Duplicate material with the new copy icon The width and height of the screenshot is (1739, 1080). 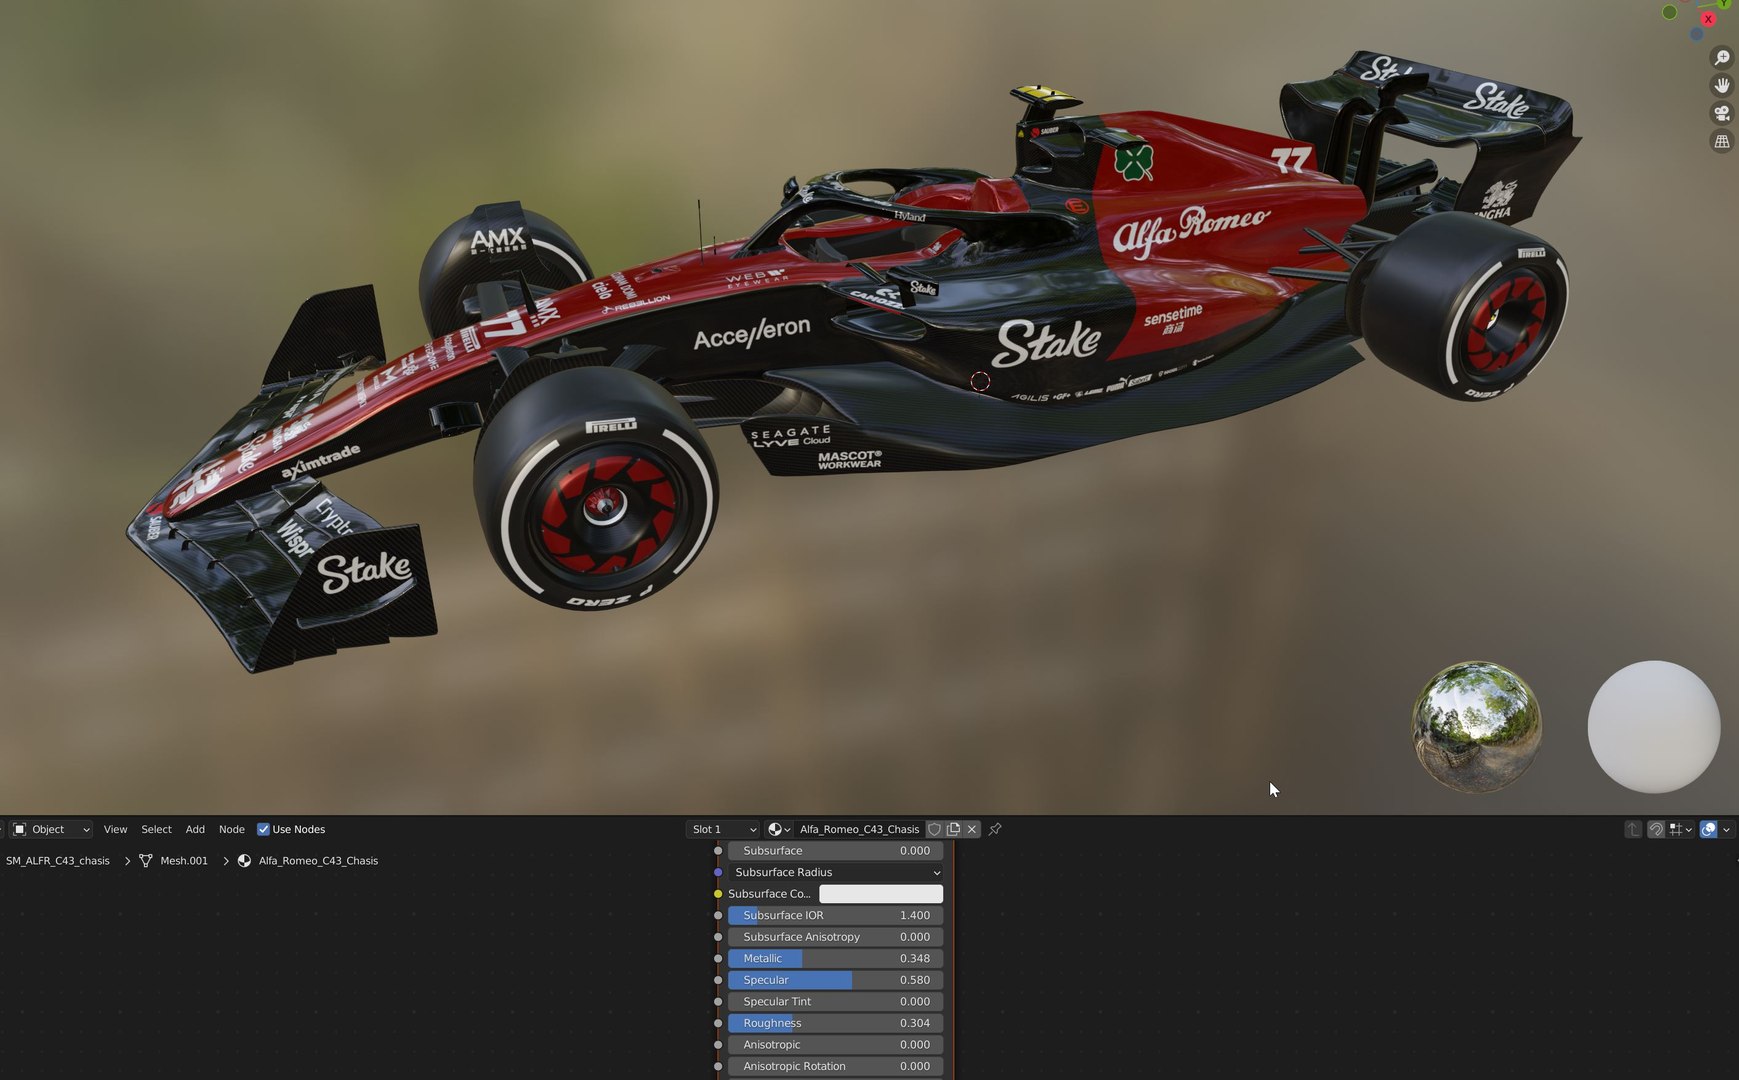(953, 829)
